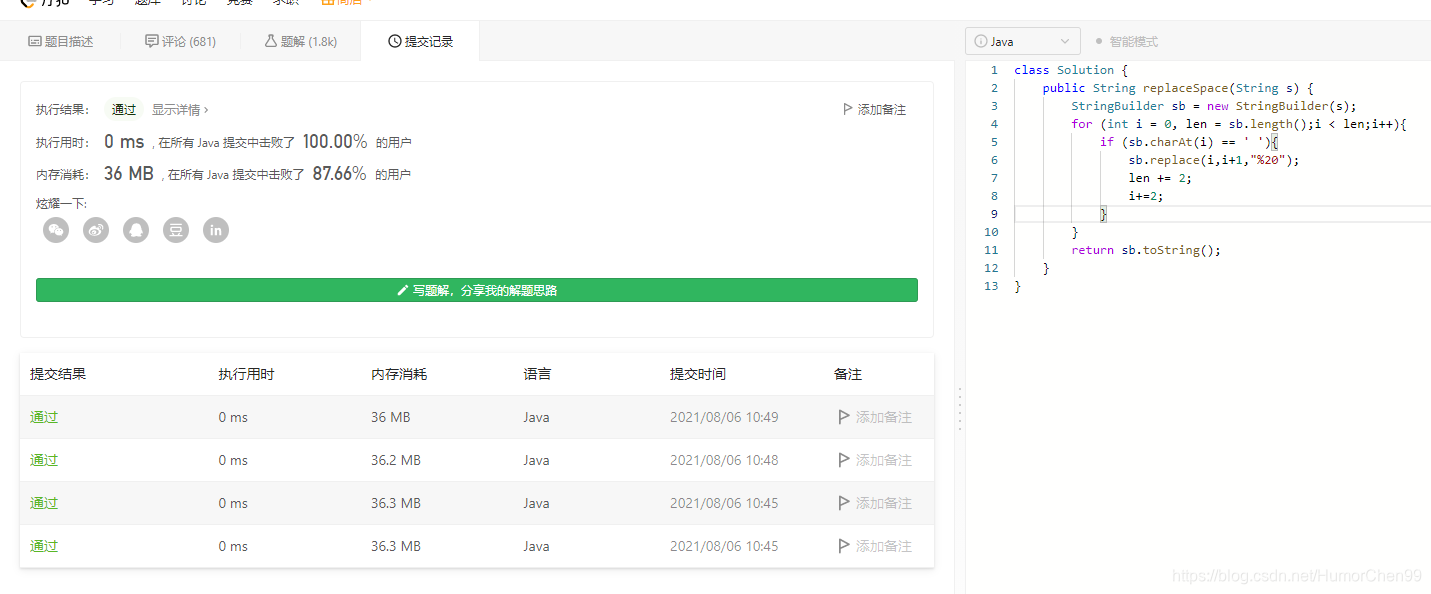Open the Java language dropdown
The height and width of the screenshot is (594, 1431).
(x=1022, y=41)
